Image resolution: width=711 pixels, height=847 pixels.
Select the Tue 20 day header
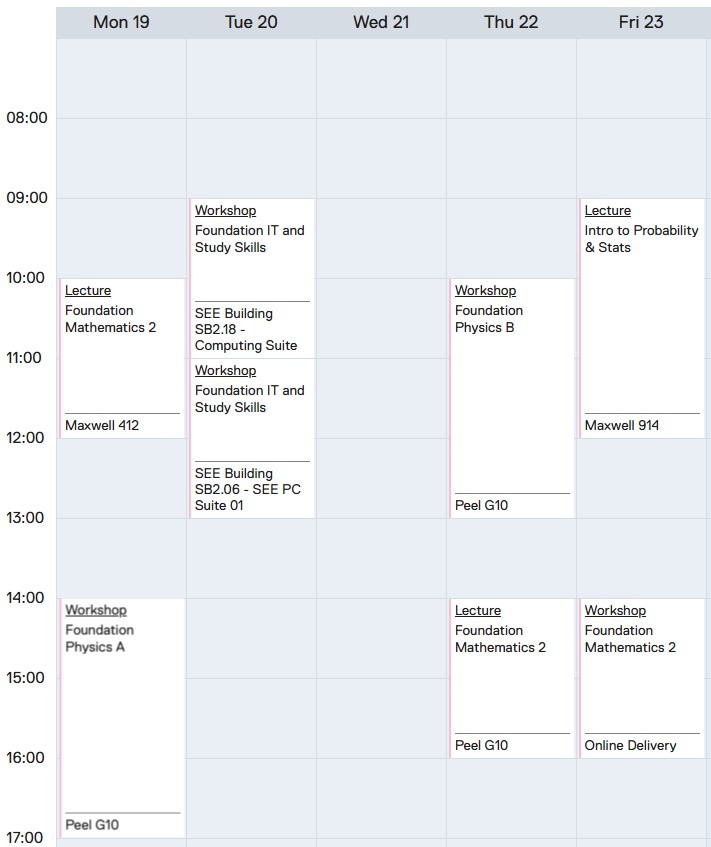251,22
